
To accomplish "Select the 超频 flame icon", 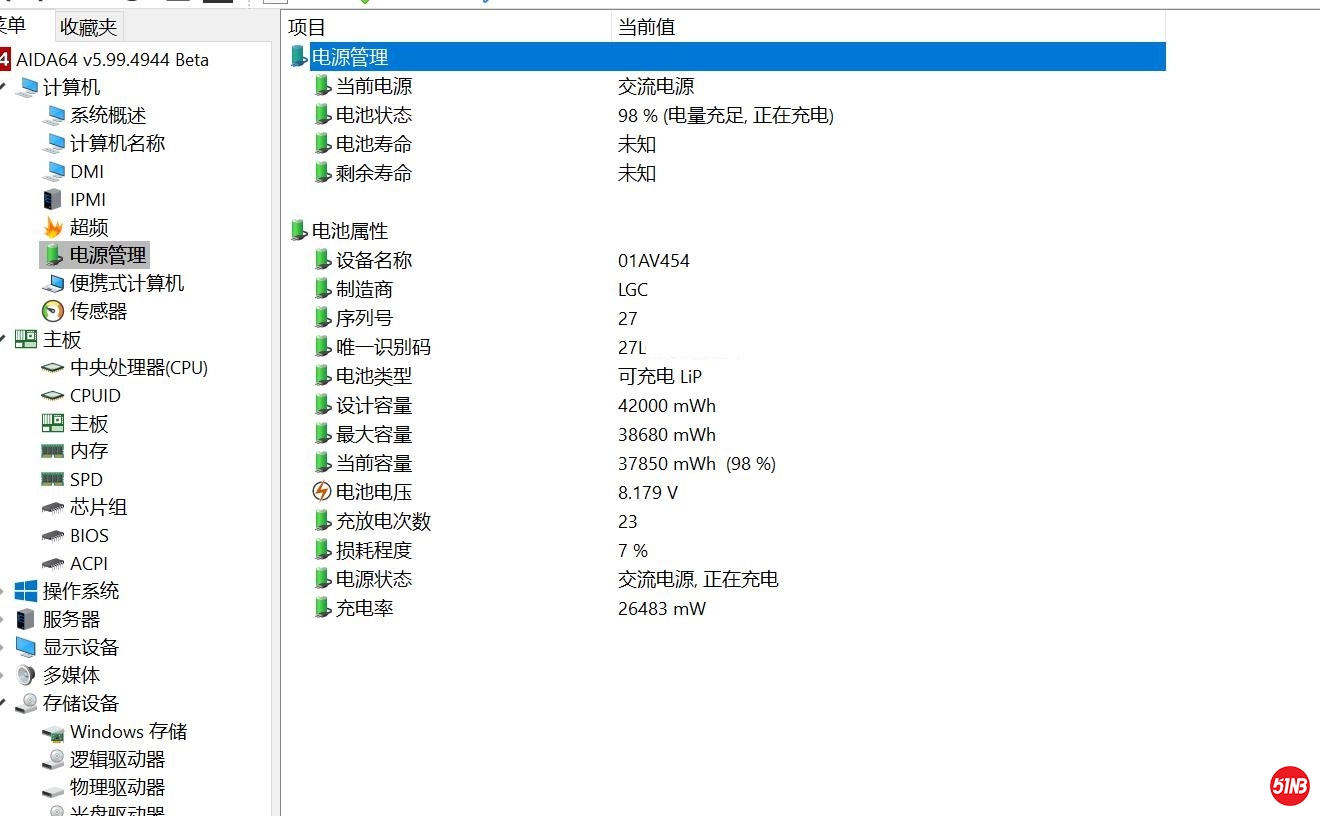I will click(53, 227).
